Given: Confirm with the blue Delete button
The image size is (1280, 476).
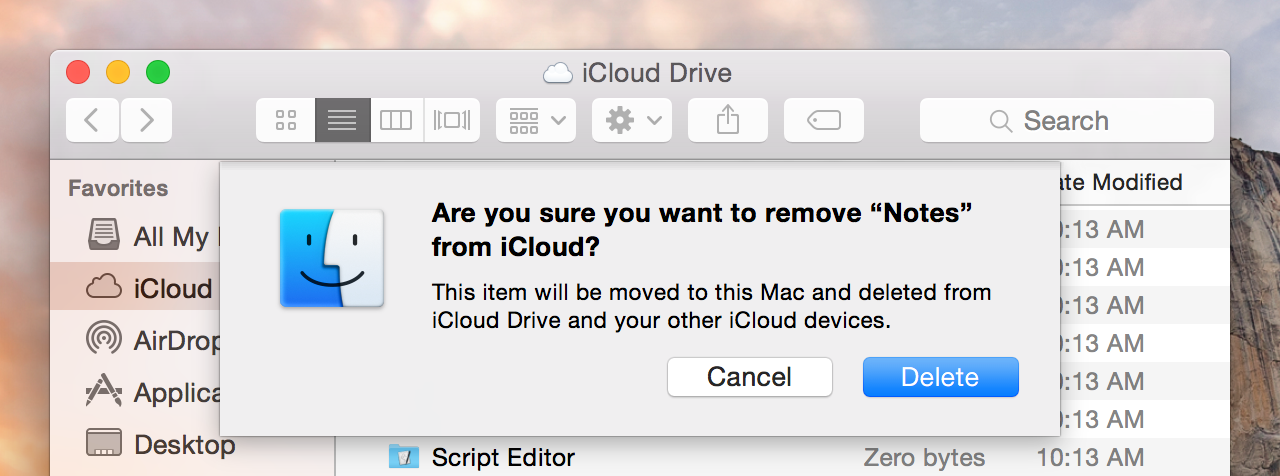Looking at the screenshot, I should [x=940, y=377].
